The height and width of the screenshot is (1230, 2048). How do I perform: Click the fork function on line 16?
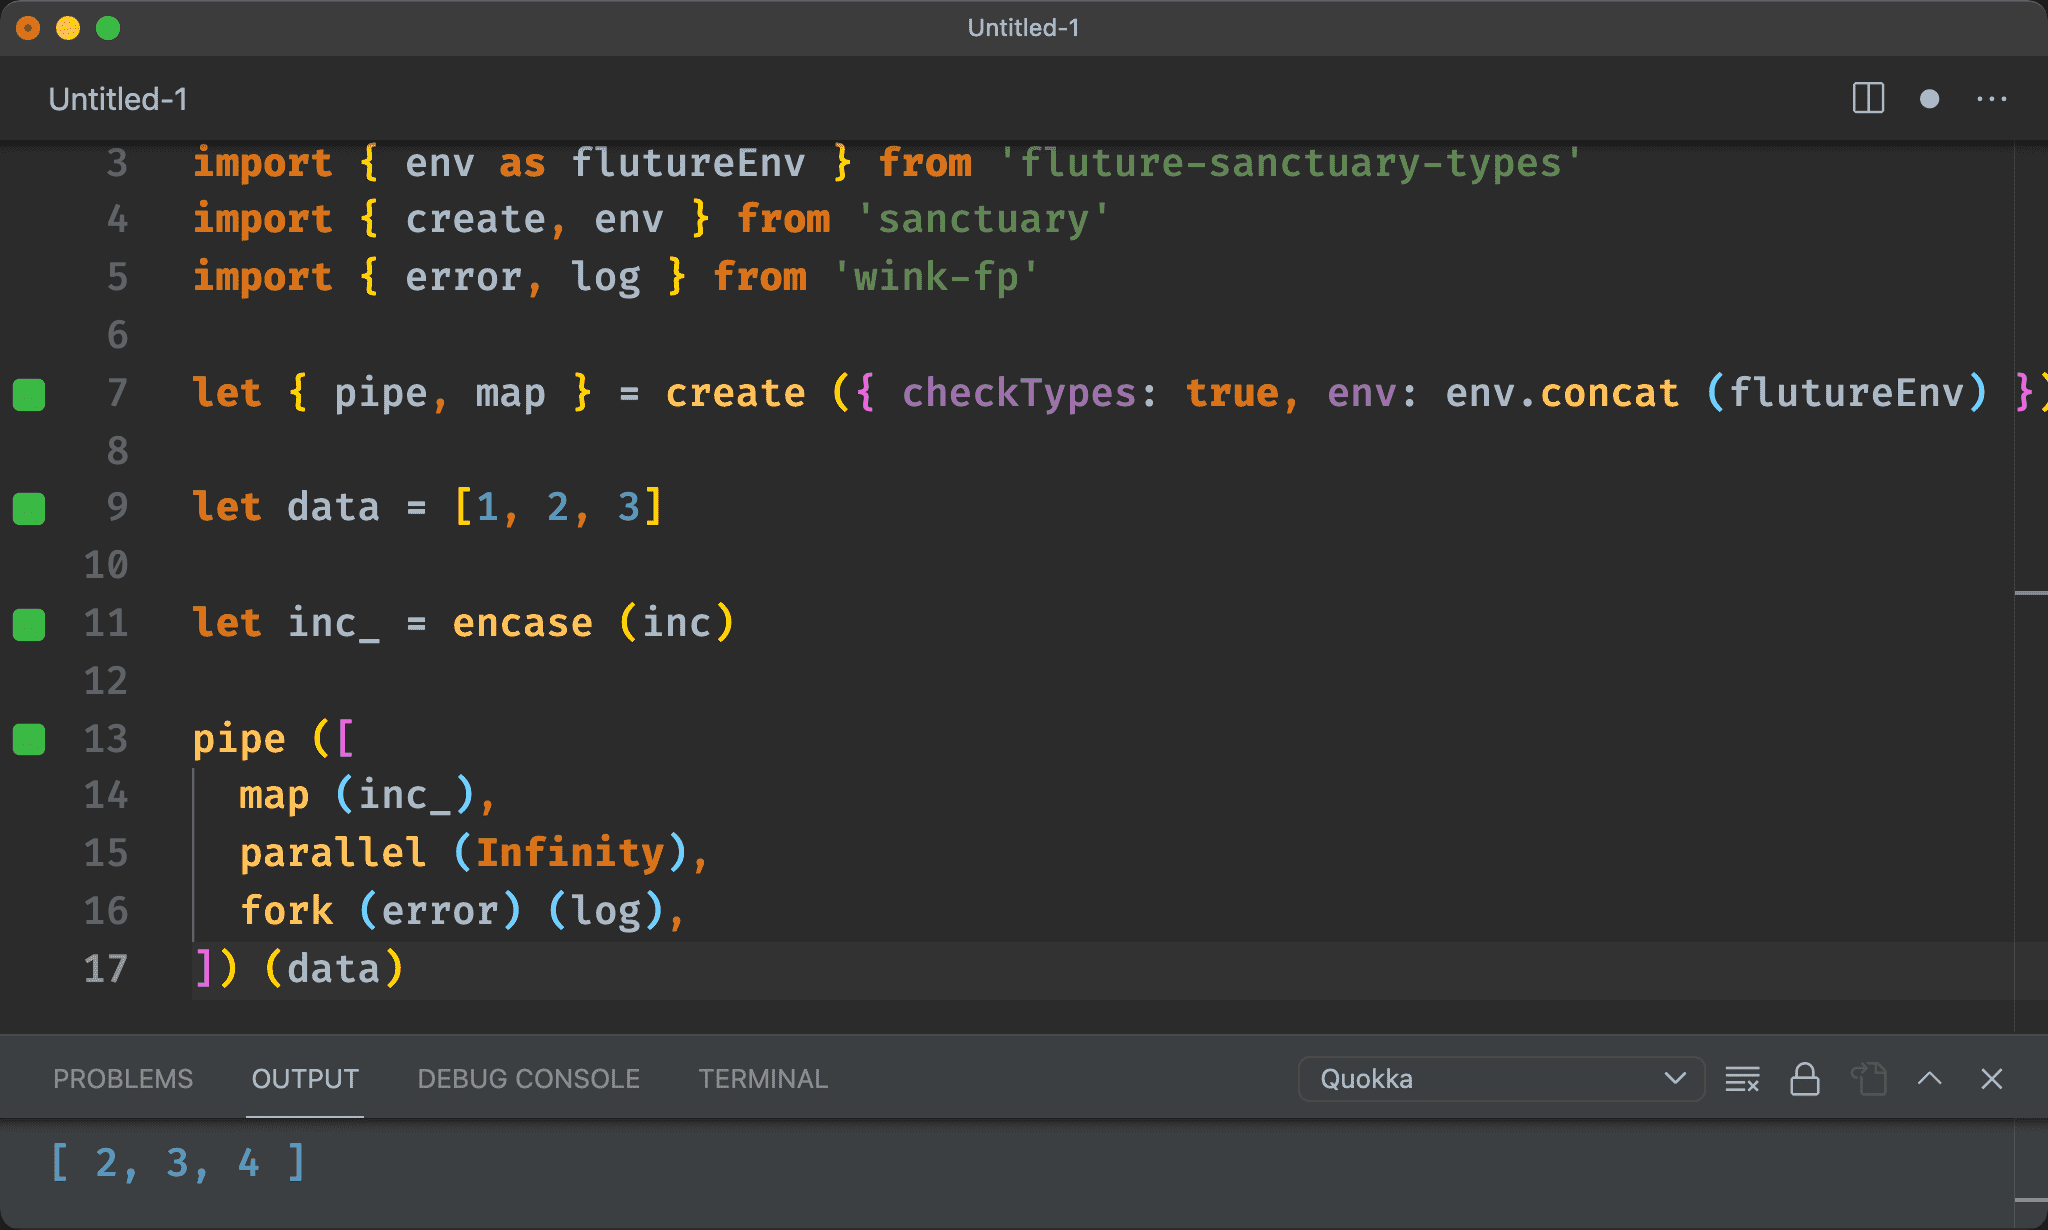tap(287, 910)
